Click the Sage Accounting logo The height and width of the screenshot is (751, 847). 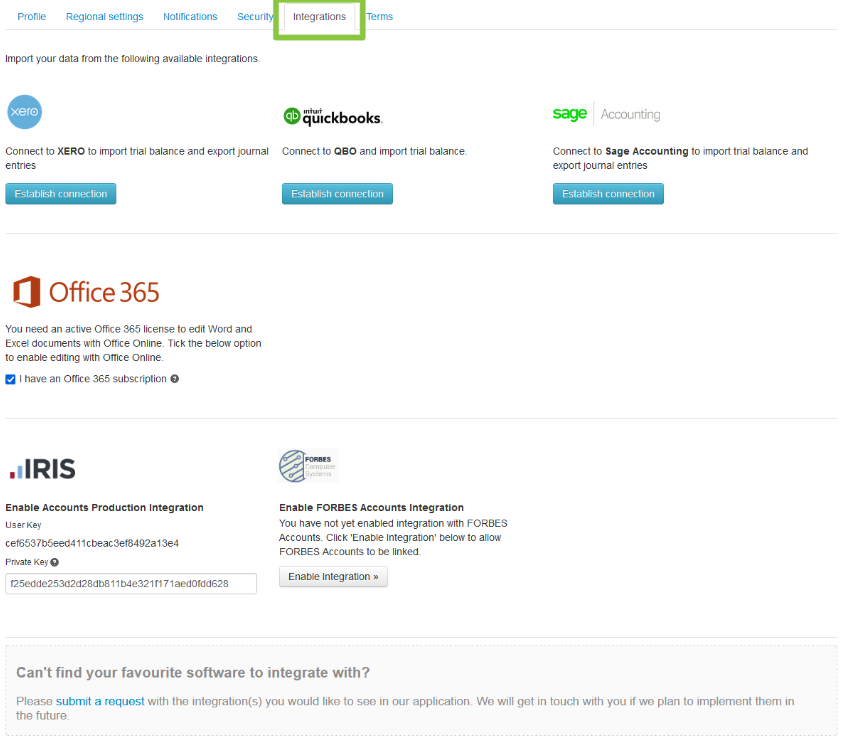point(606,114)
